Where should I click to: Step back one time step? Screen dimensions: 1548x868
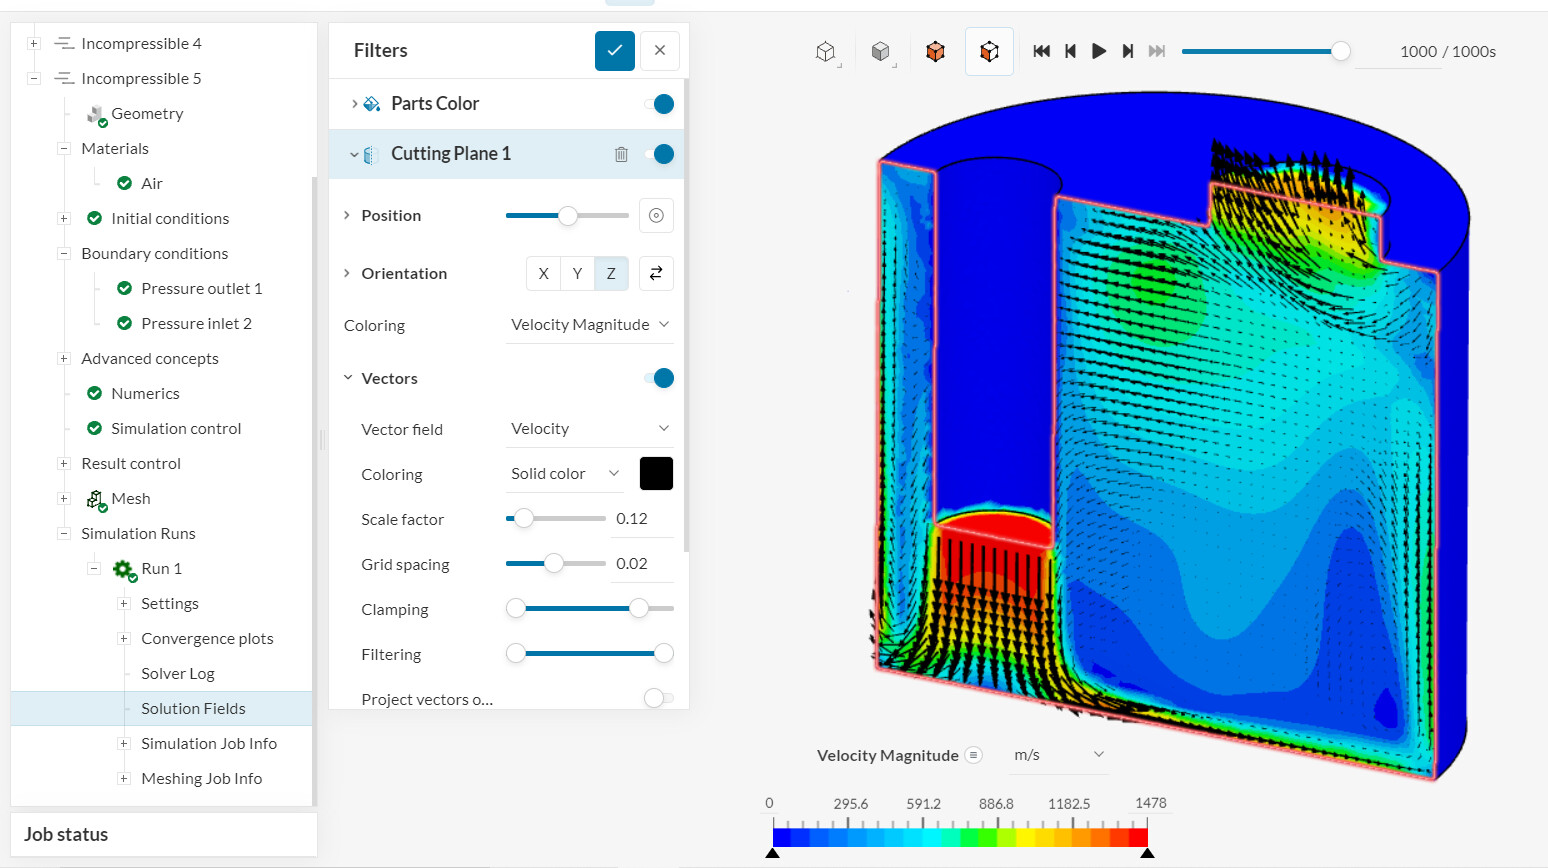click(x=1070, y=51)
